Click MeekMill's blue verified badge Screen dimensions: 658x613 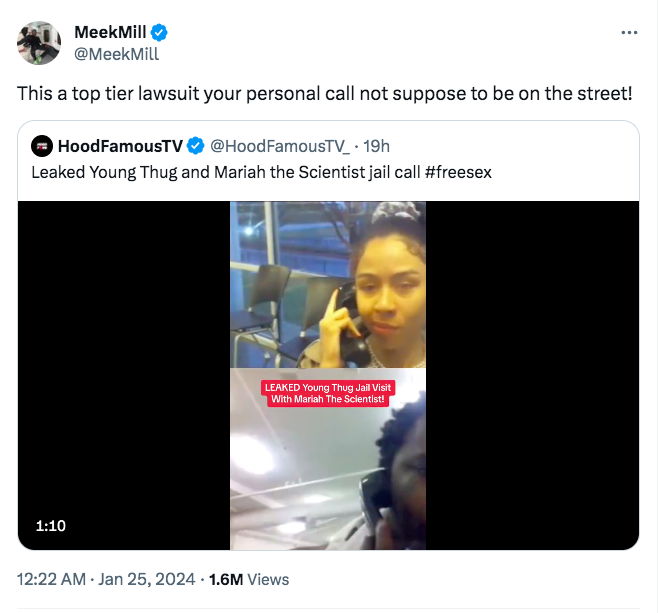coord(157,32)
